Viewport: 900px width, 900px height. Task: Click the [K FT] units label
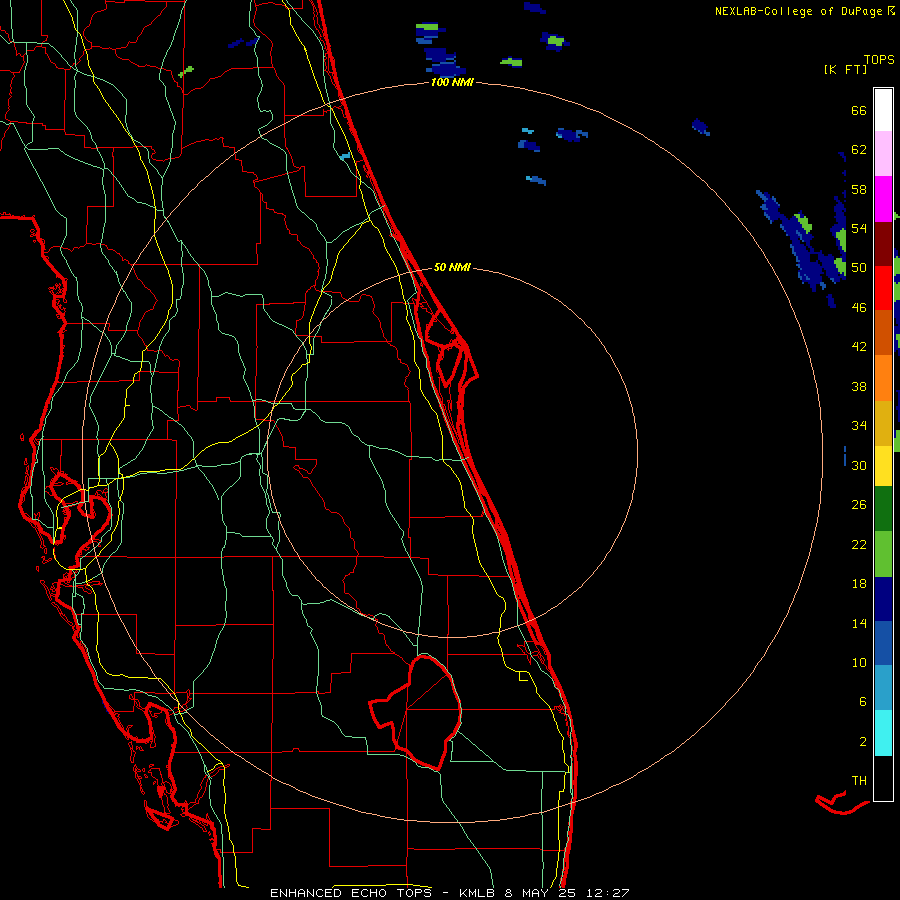click(845, 69)
